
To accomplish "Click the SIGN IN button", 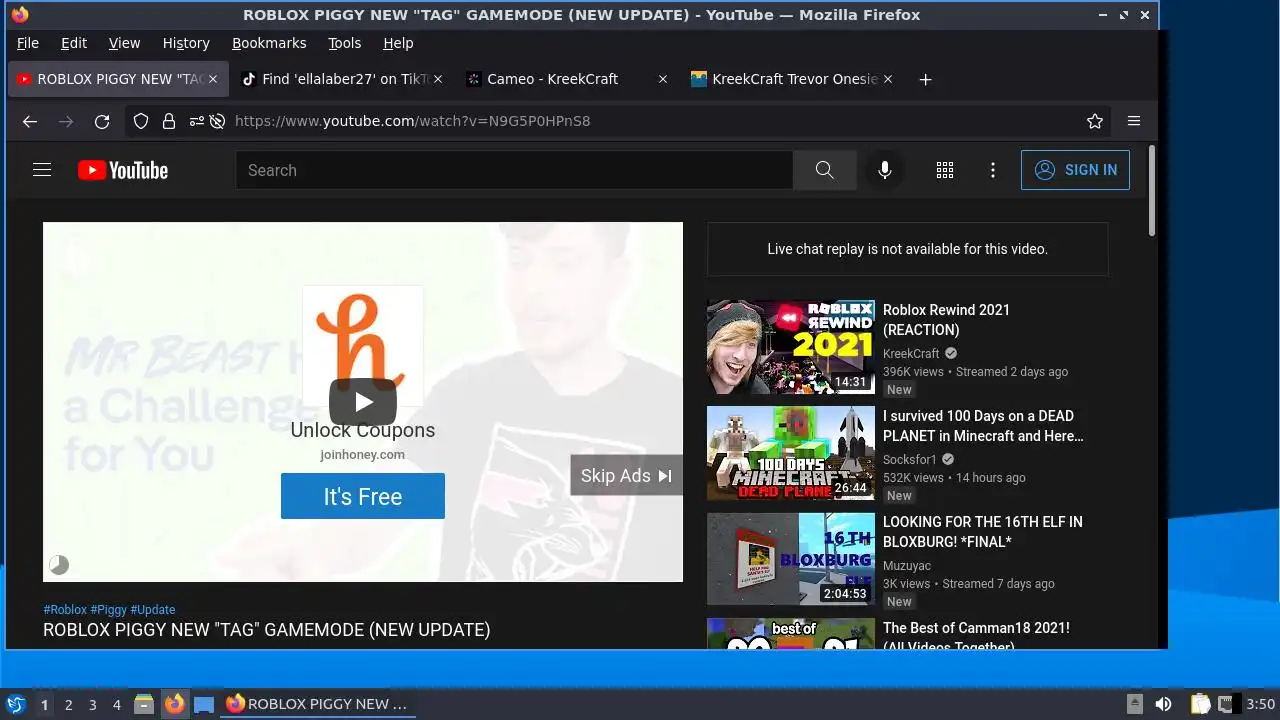I will point(1075,170).
